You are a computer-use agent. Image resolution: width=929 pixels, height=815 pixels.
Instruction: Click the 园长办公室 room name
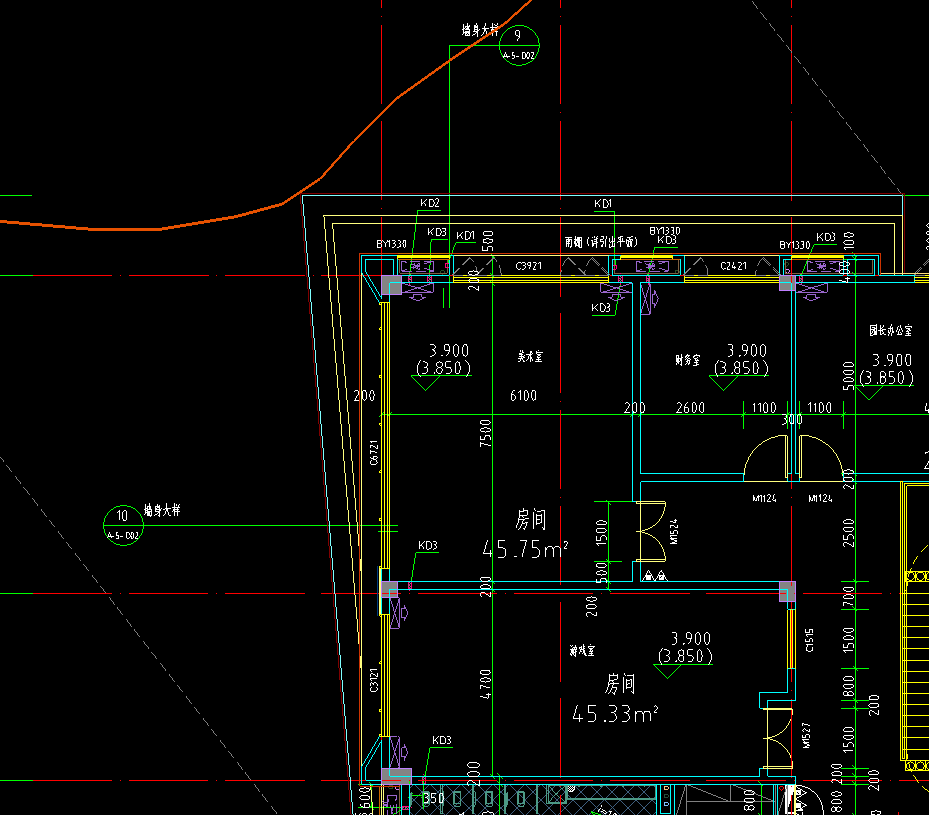pyautogui.click(x=890, y=330)
